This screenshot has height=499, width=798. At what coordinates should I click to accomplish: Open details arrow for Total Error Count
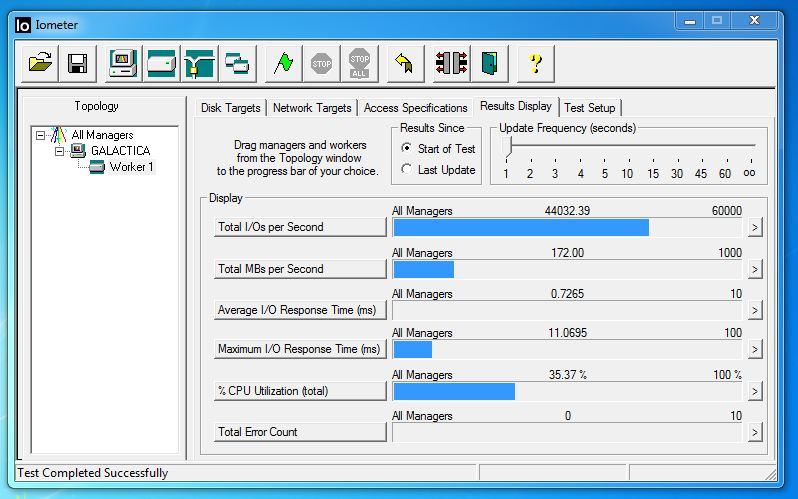[755, 432]
